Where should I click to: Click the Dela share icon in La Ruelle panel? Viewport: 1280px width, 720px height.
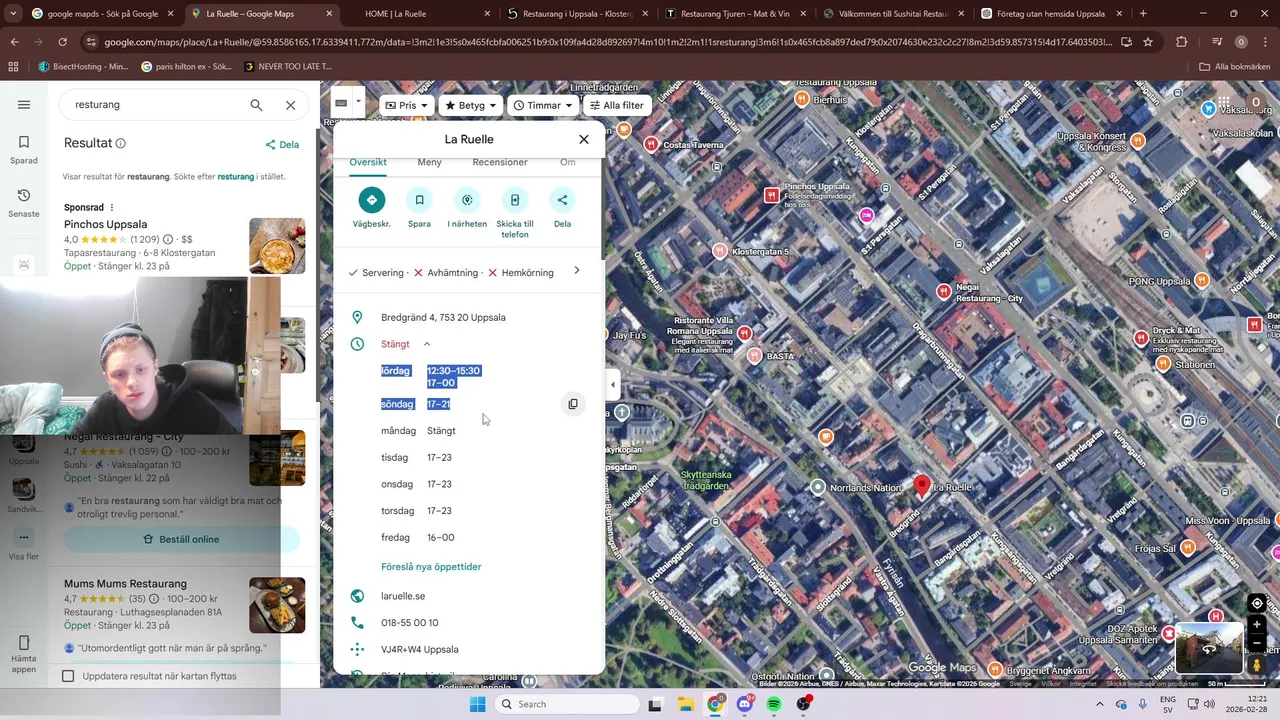tap(562, 200)
